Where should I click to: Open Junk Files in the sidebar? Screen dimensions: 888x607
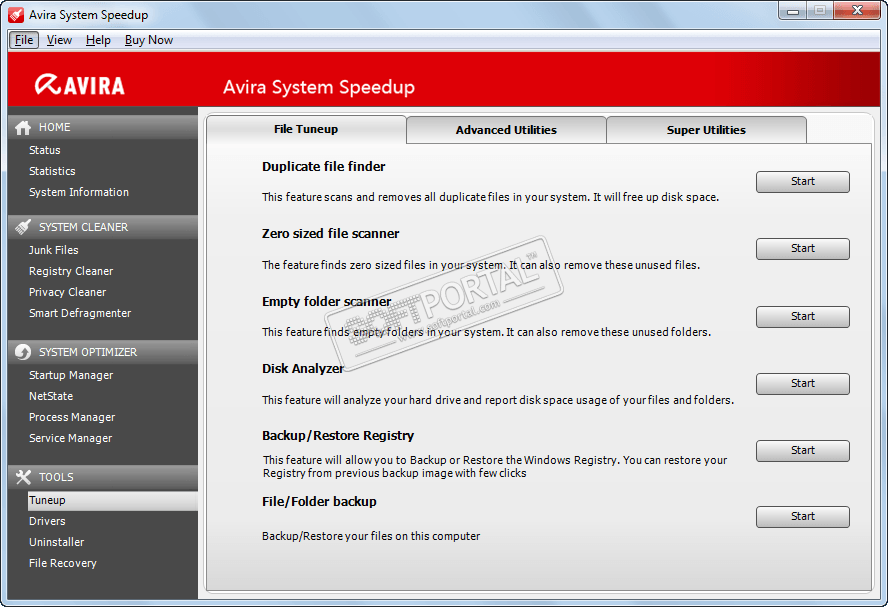54,250
